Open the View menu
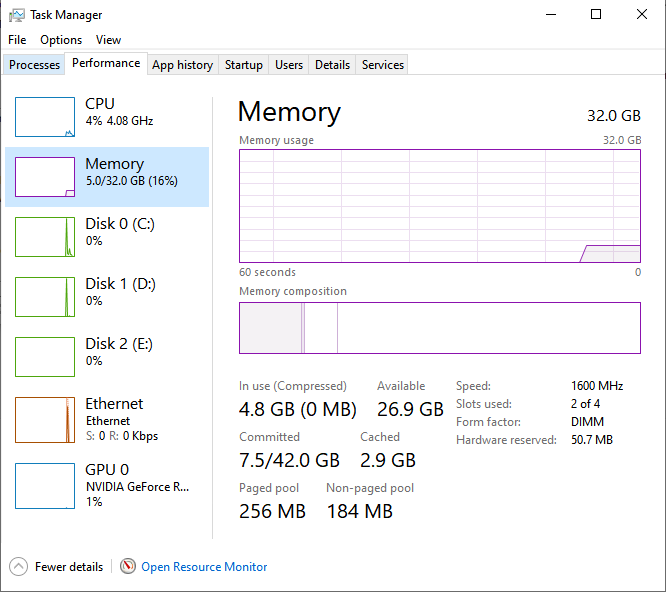This screenshot has width=666, height=592. [108, 40]
